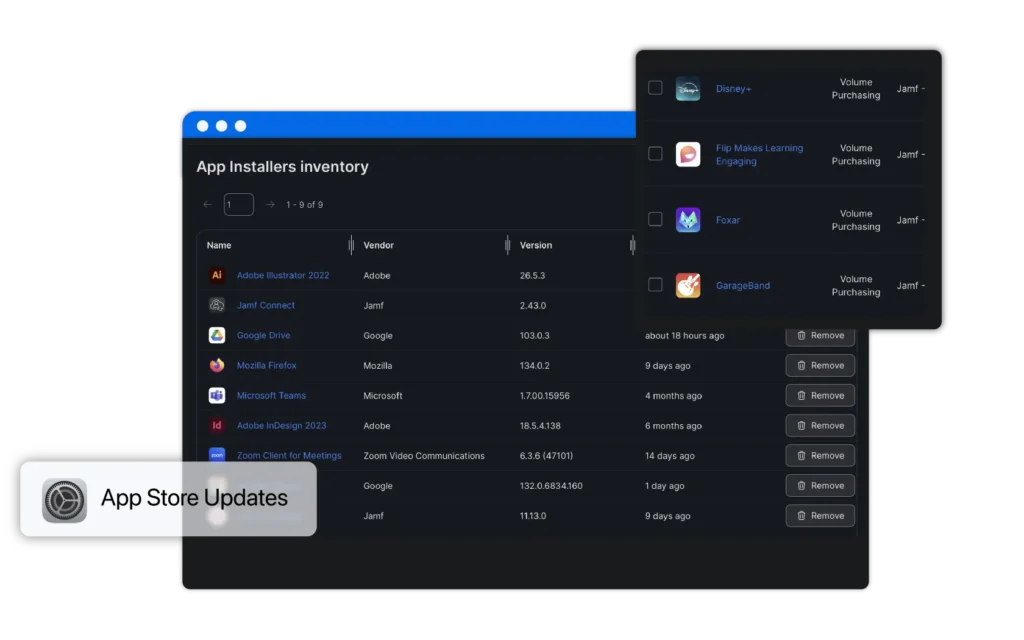Open the GarageBand app link
Screen dimensions: 1024x640
[x=743, y=285]
